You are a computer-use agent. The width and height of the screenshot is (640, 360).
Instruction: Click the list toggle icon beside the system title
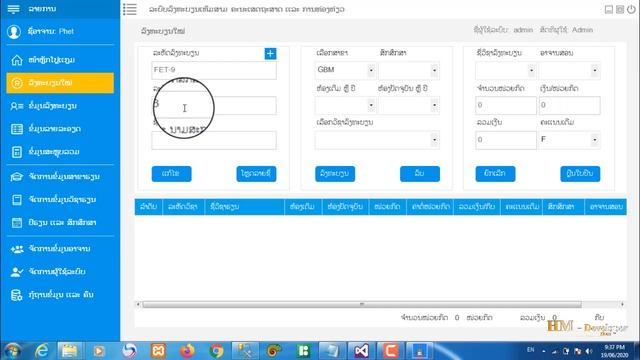pyautogui.click(x=130, y=9)
